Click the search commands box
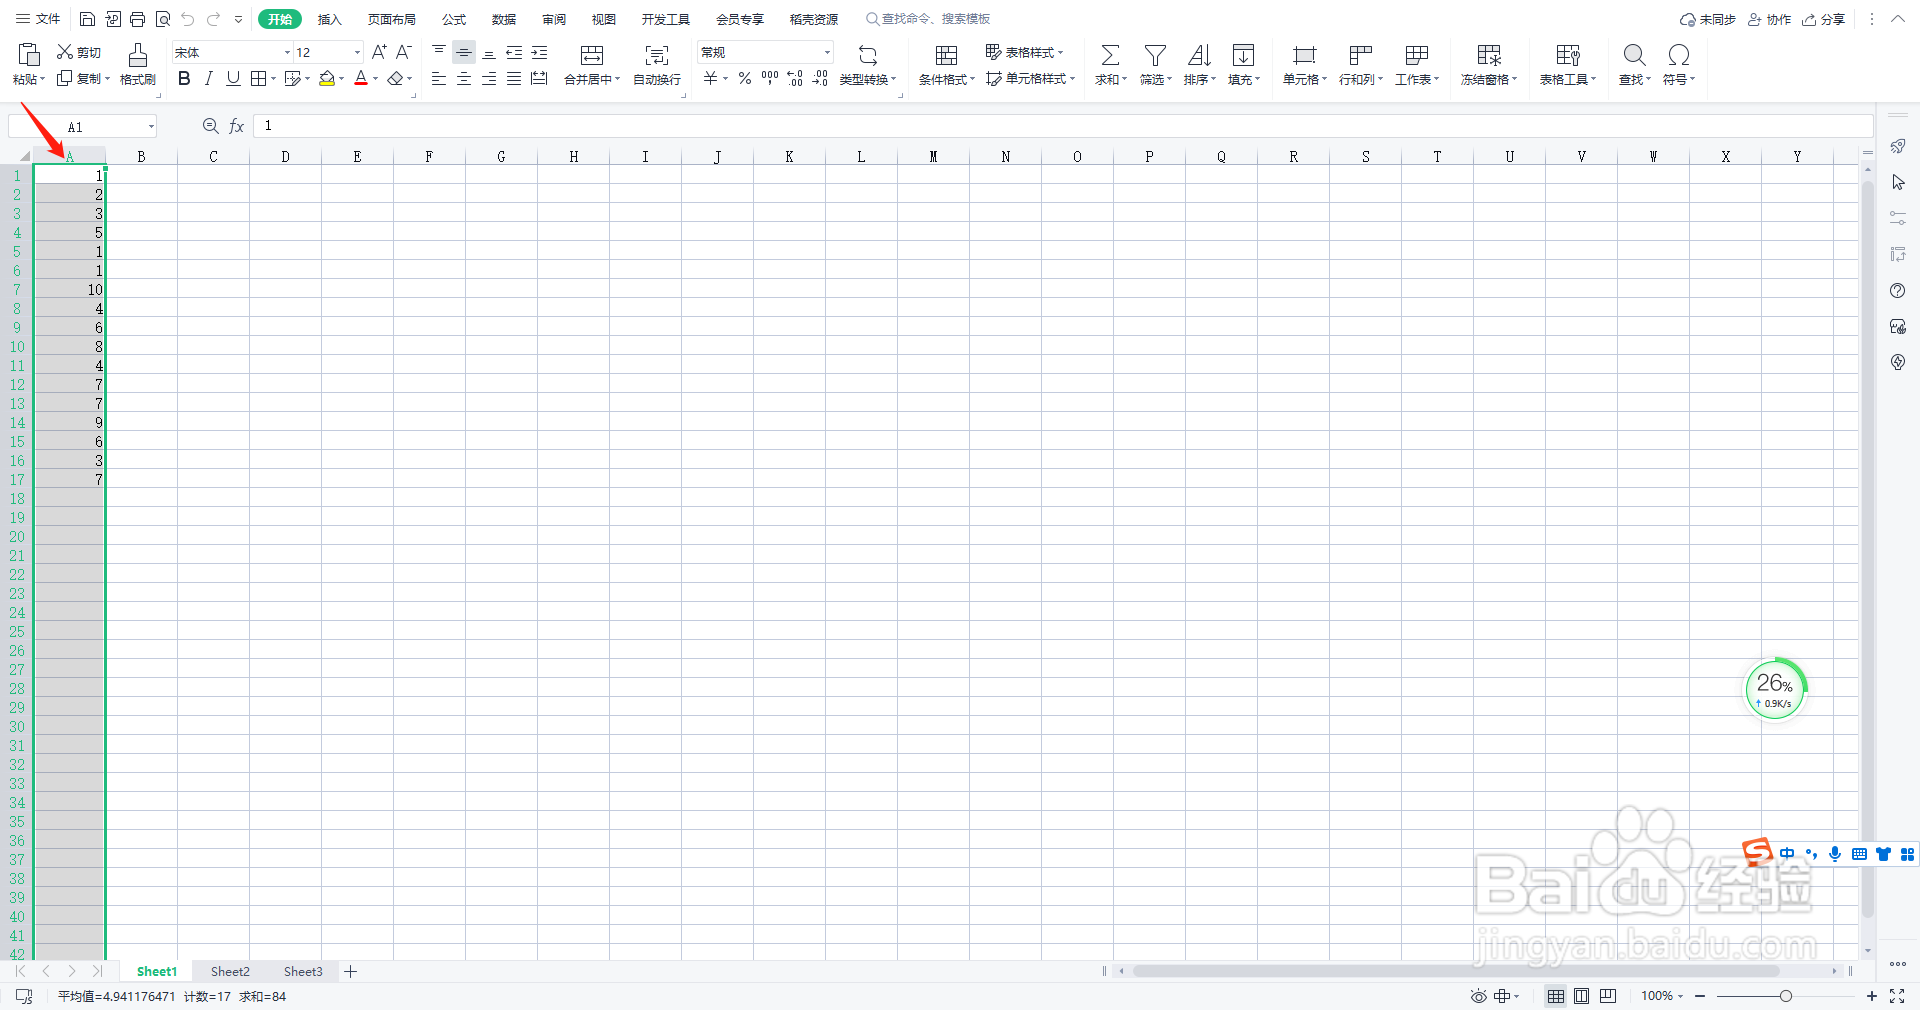This screenshot has height=1010, width=1920. coord(928,19)
